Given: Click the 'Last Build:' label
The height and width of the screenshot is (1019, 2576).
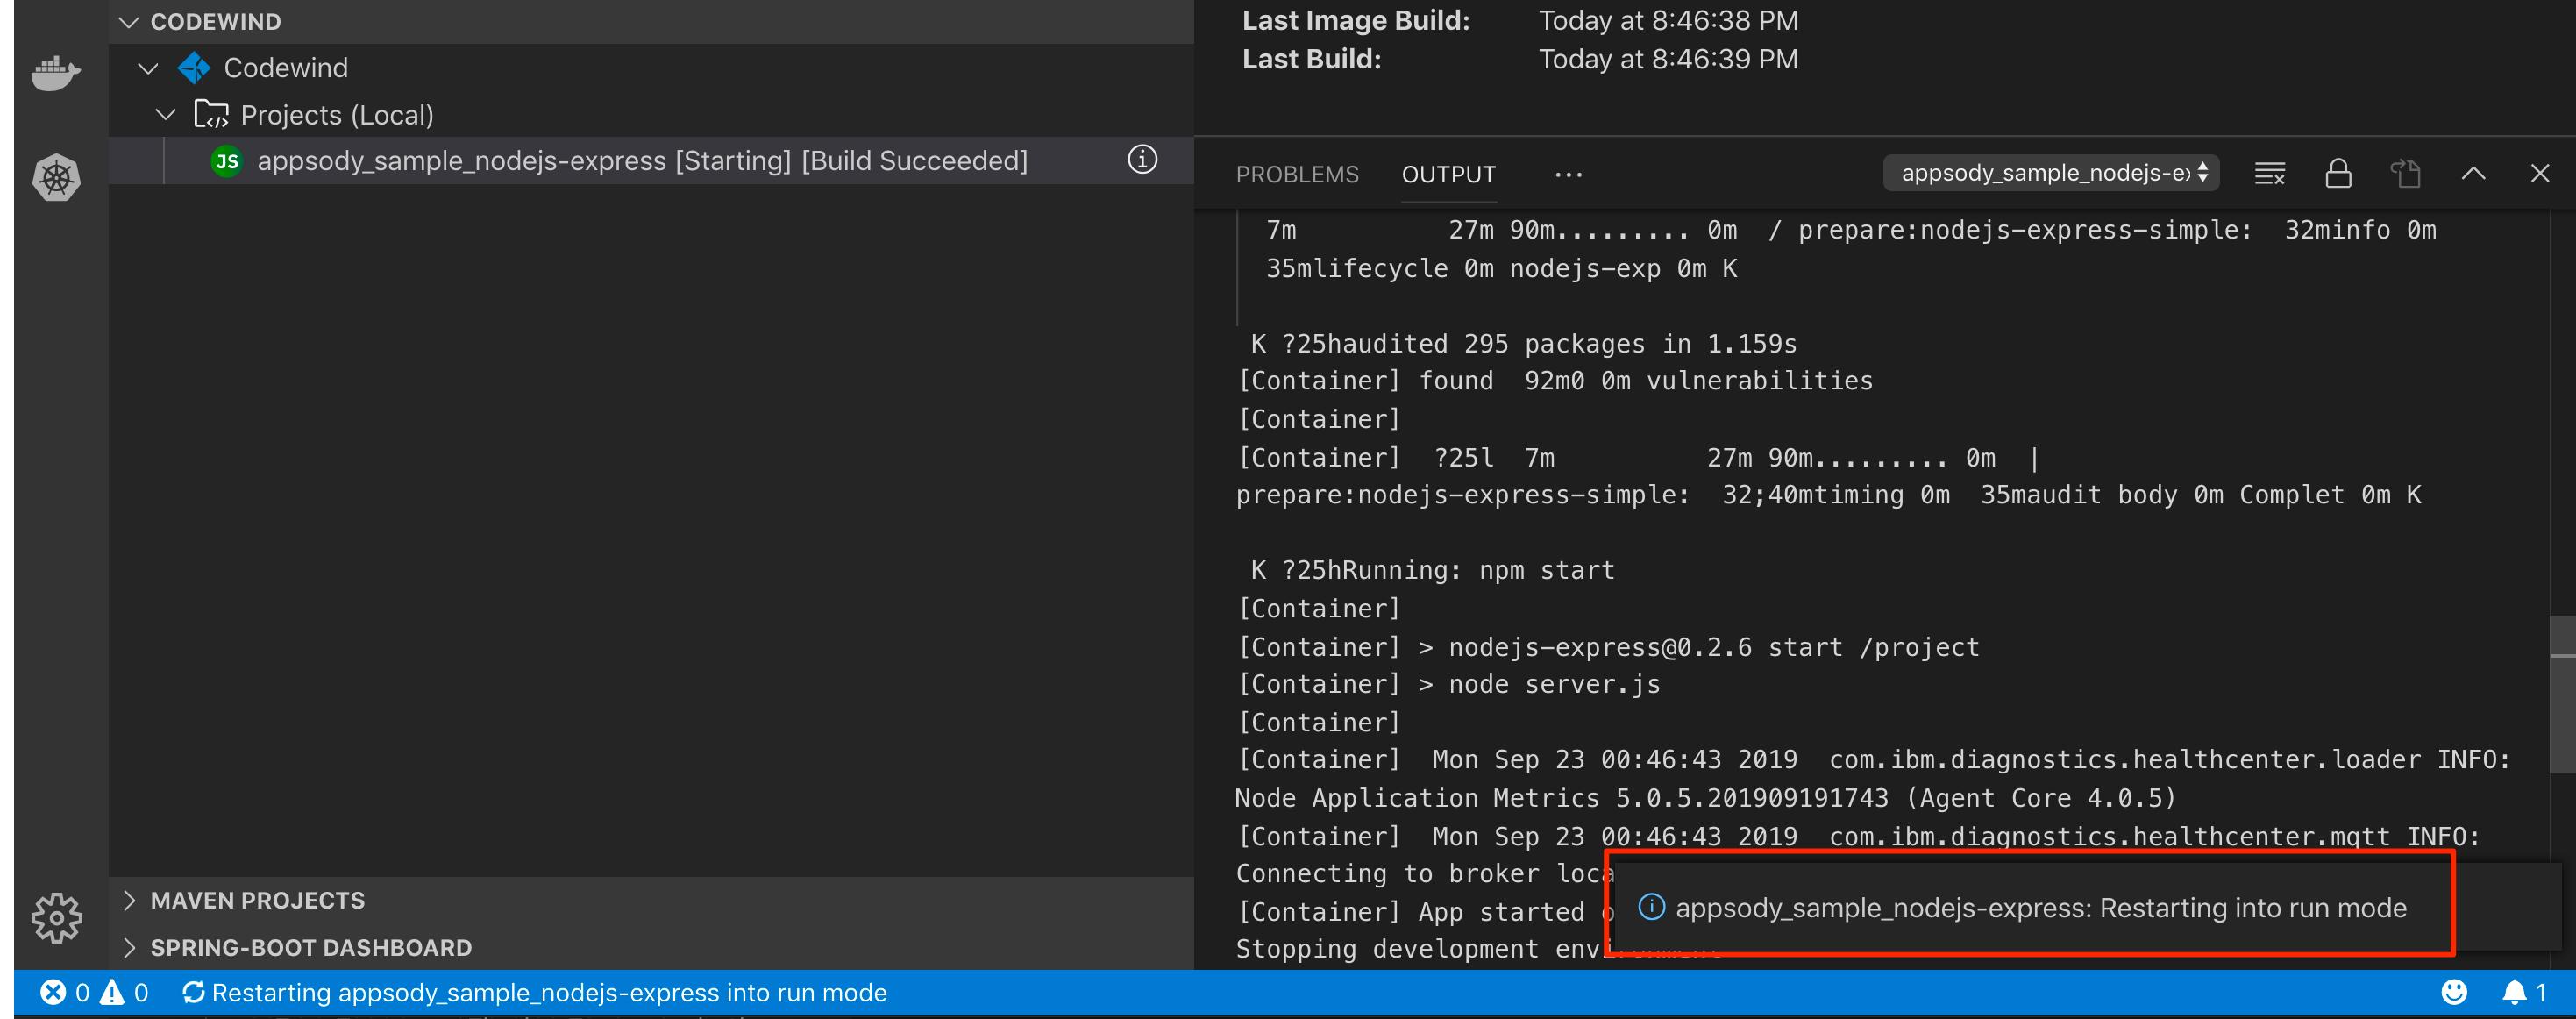Looking at the screenshot, I should [x=1311, y=60].
